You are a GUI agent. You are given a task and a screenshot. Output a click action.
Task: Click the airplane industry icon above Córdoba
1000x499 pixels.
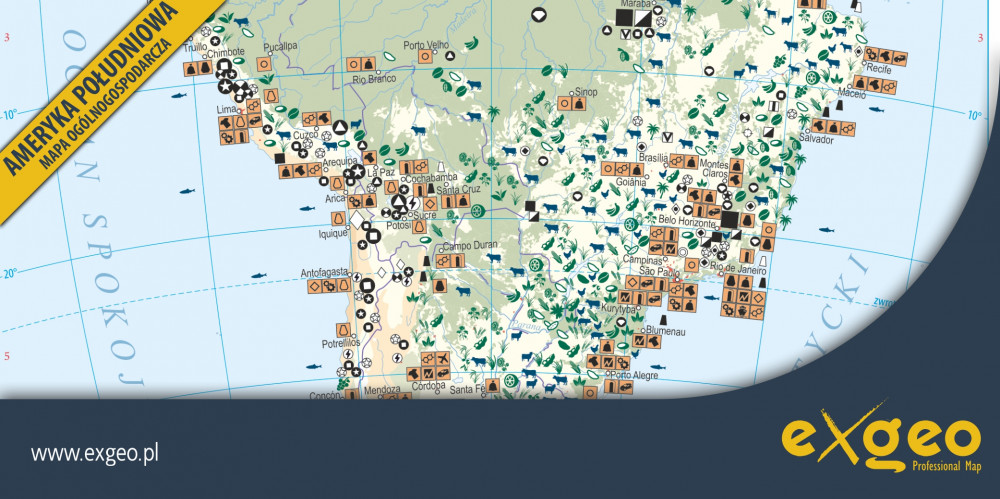[x=443, y=359]
